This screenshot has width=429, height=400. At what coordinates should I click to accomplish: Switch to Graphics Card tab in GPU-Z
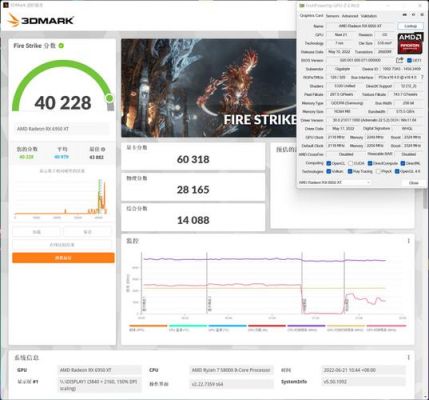[311, 16]
